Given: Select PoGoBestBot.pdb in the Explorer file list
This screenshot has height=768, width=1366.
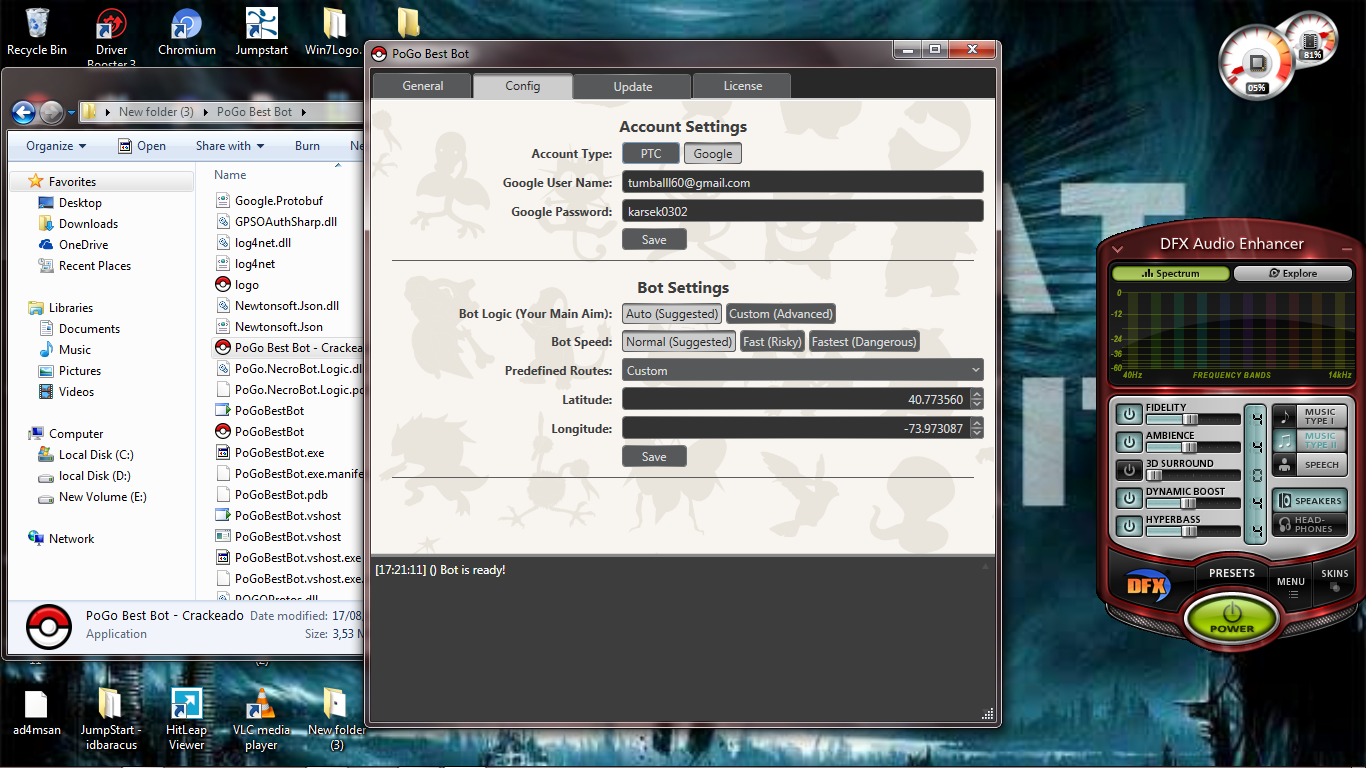Looking at the screenshot, I should click(272, 495).
